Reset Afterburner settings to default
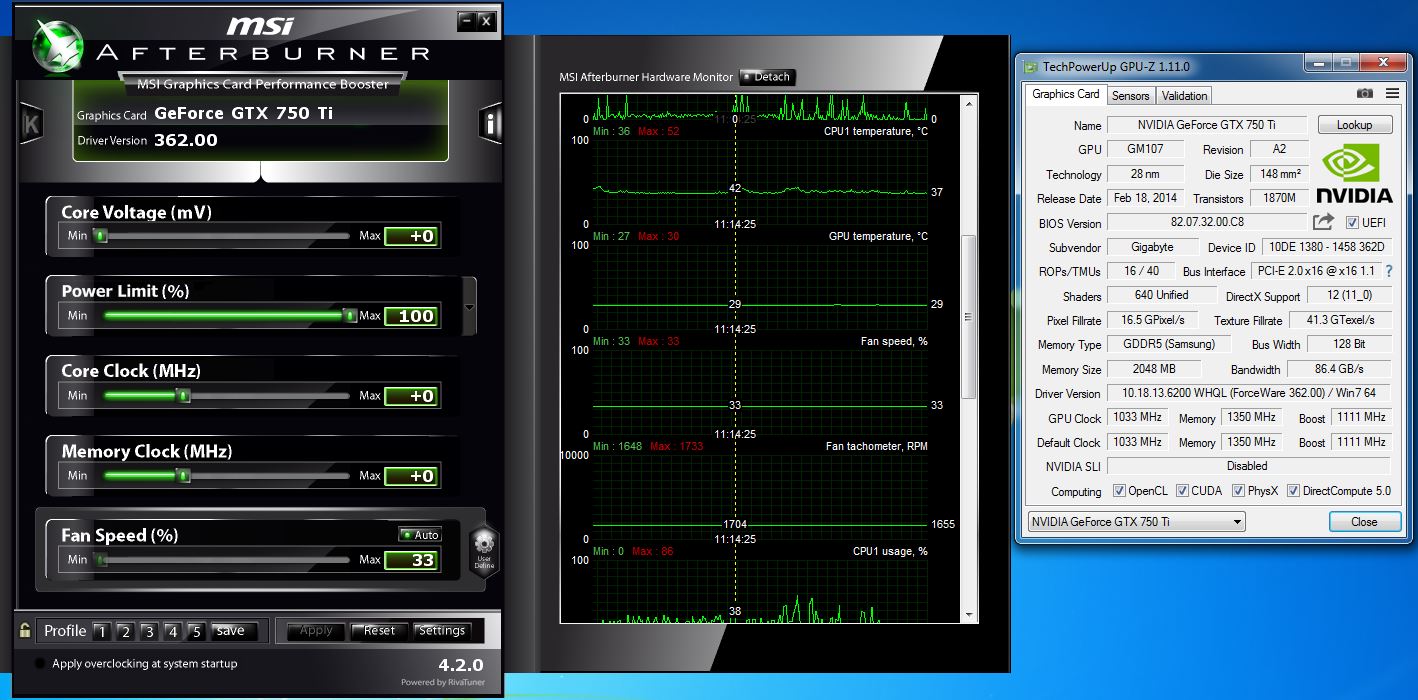The height and width of the screenshot is (700, 1418). pyautogui.click(x=379, y=631)
